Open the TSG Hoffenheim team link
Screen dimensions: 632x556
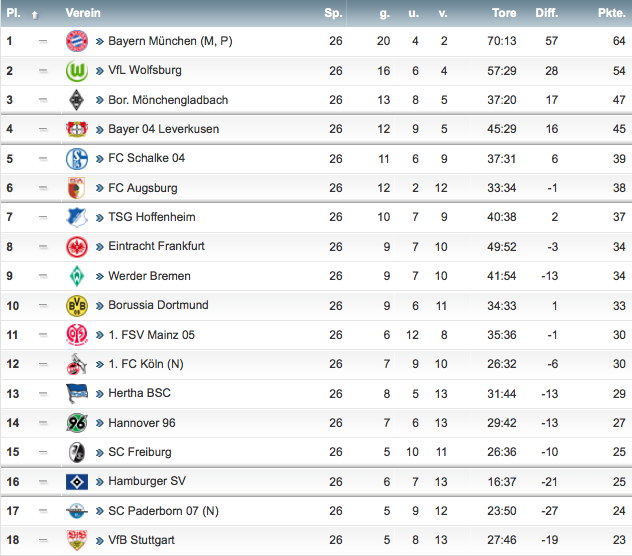[152, 217]
